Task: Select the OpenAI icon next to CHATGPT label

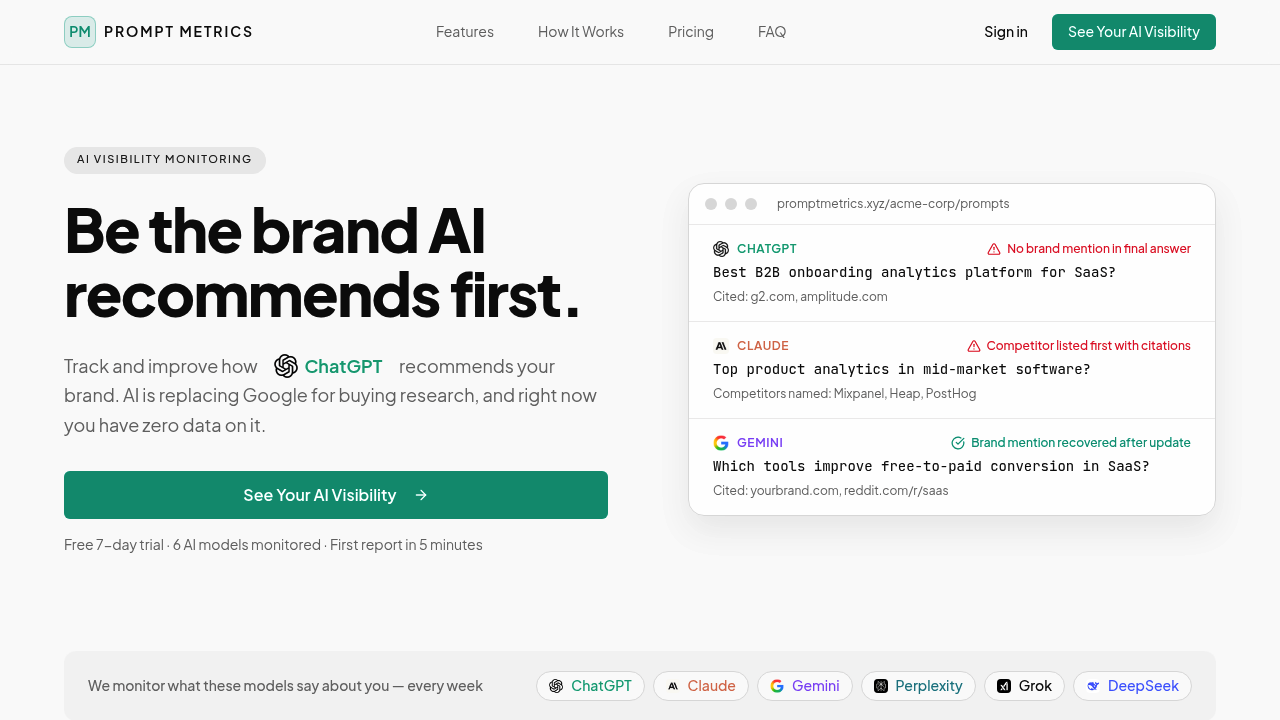Action: pyautogui.click(x=721, y=248)
